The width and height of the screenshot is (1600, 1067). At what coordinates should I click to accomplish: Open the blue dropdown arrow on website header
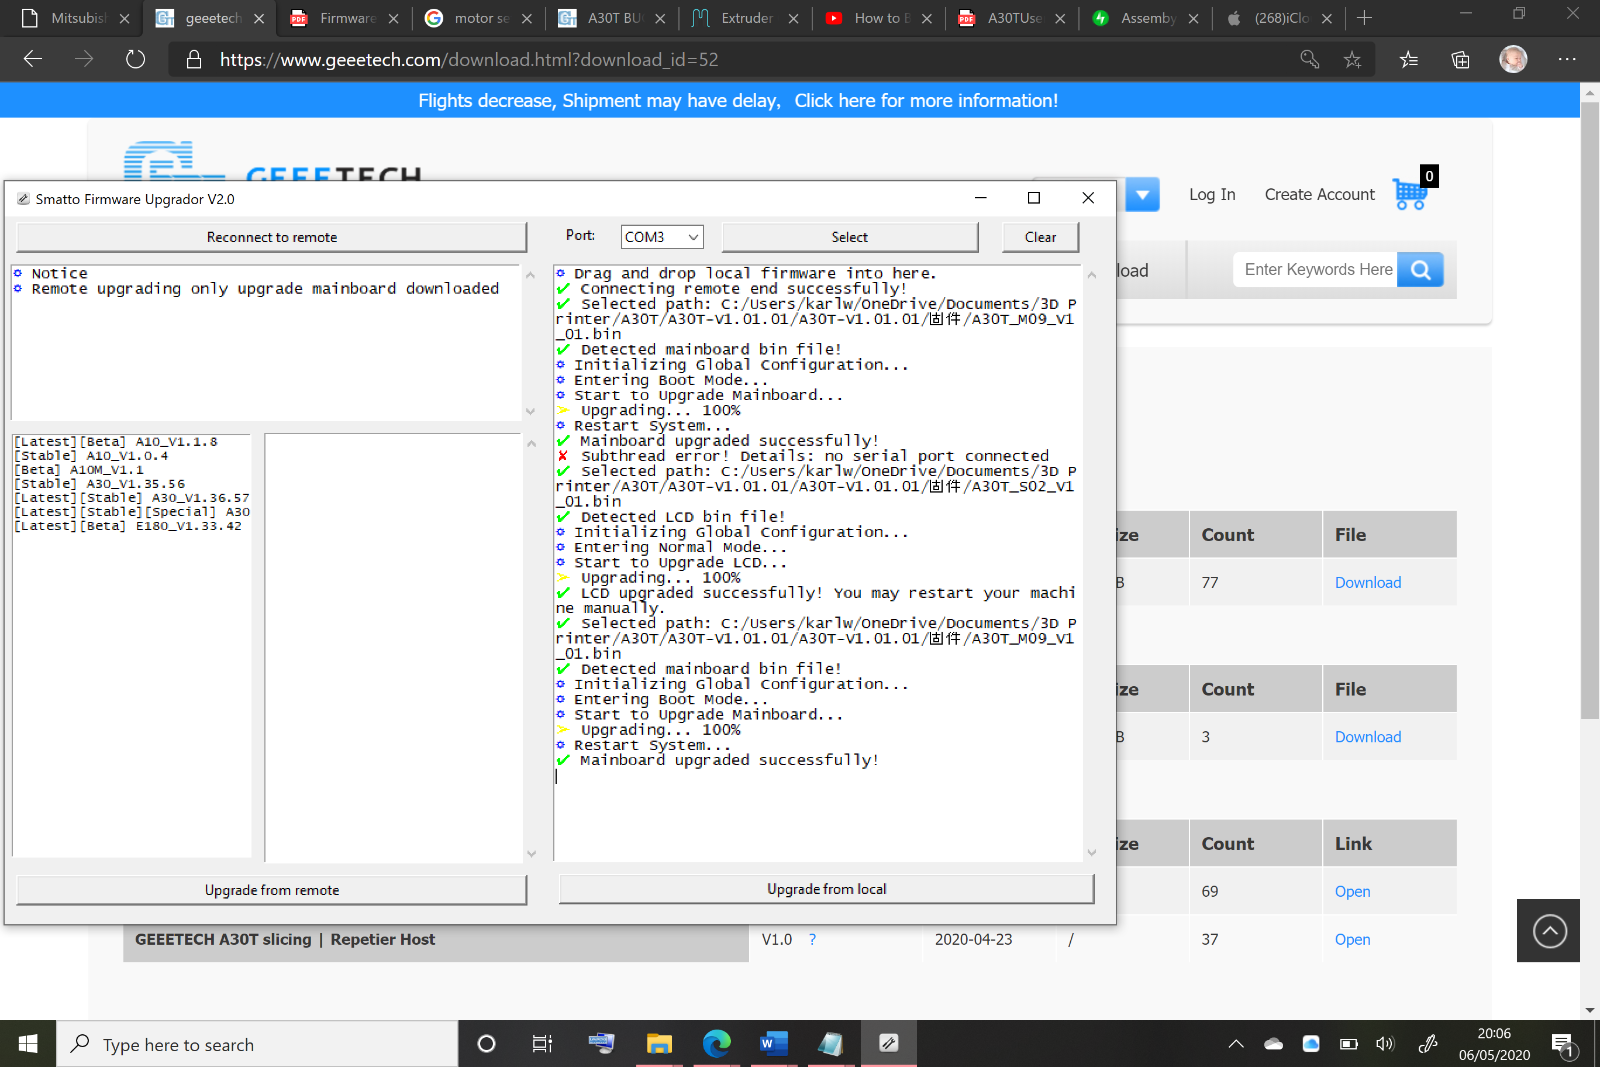tap(1143, 194)
